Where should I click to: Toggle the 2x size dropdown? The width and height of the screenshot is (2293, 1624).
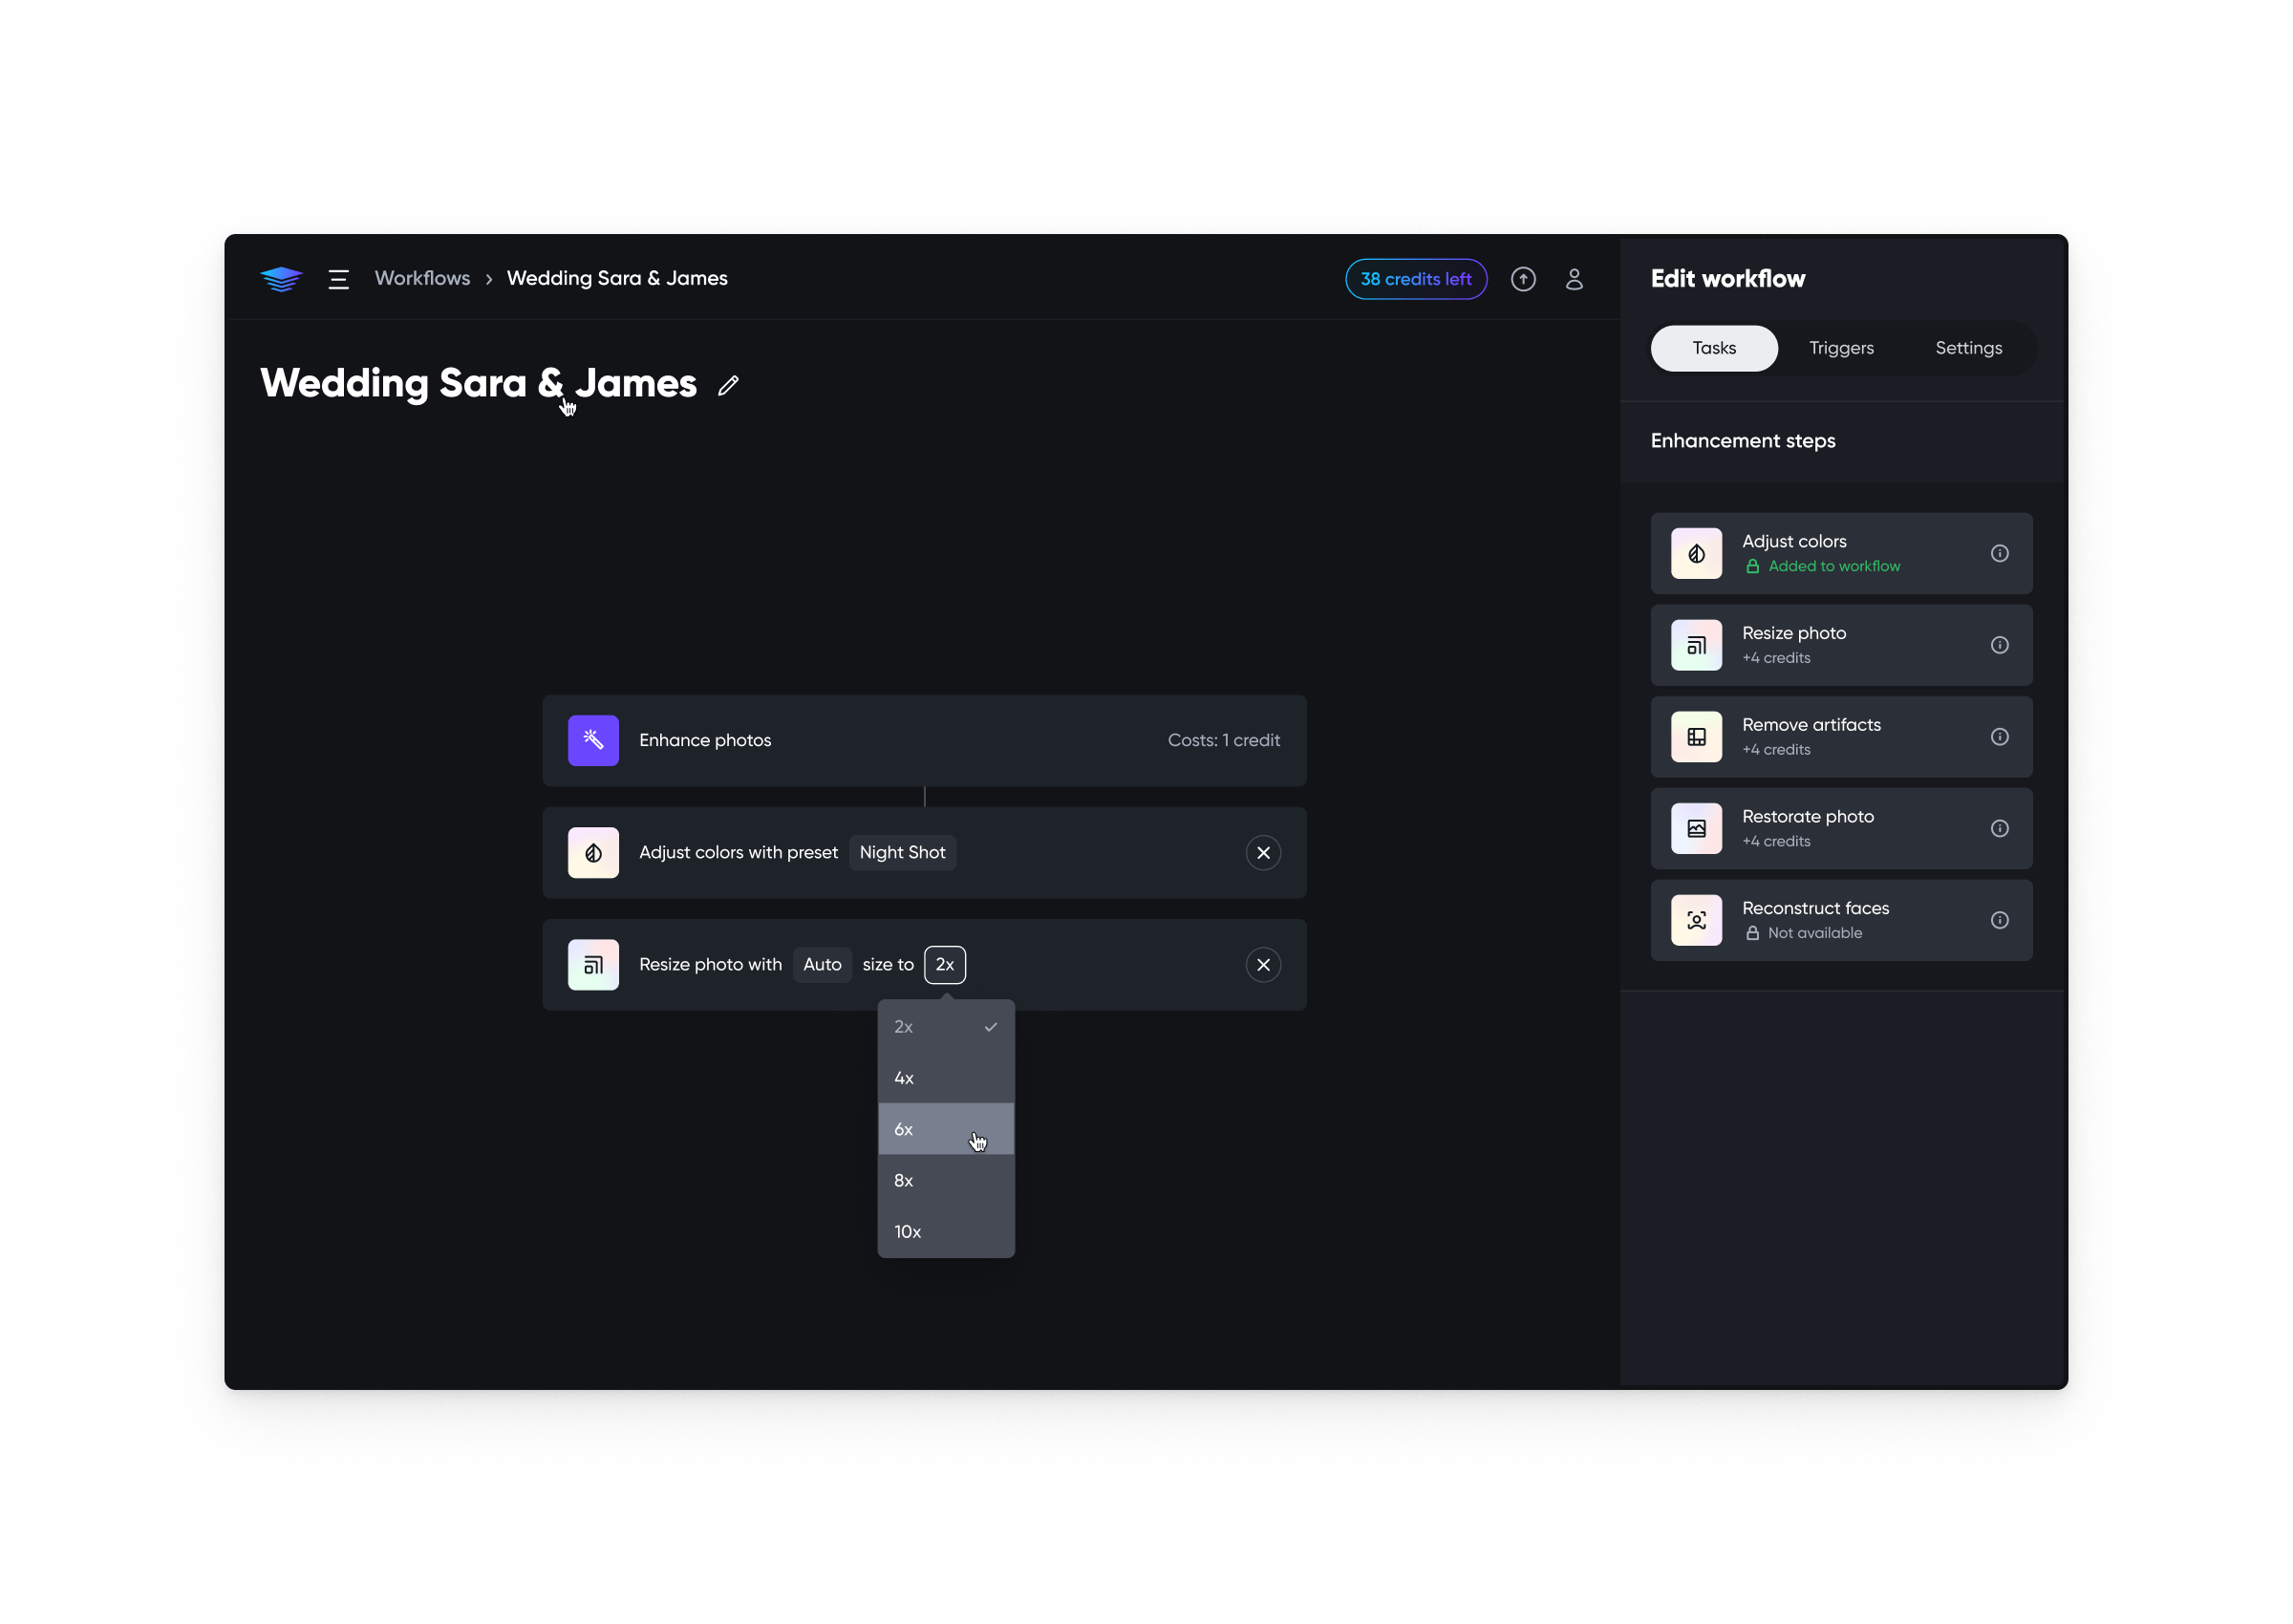pyautogui.click(x=944, y=964)
